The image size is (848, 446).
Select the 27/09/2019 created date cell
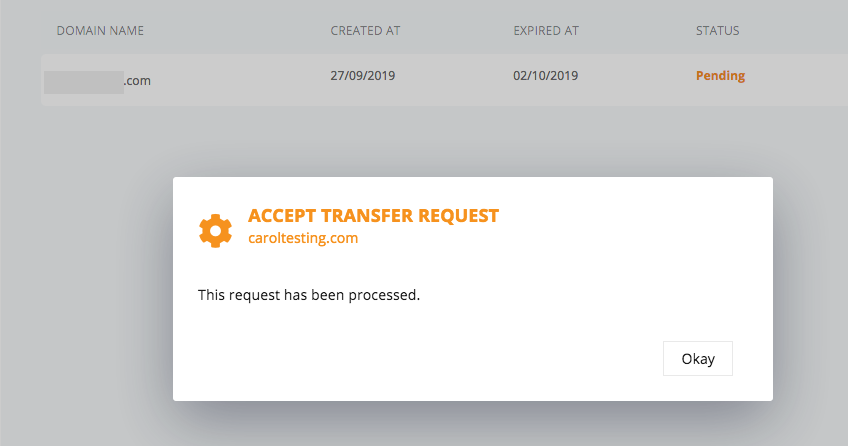pyautogui.click(x=362, y=76)
